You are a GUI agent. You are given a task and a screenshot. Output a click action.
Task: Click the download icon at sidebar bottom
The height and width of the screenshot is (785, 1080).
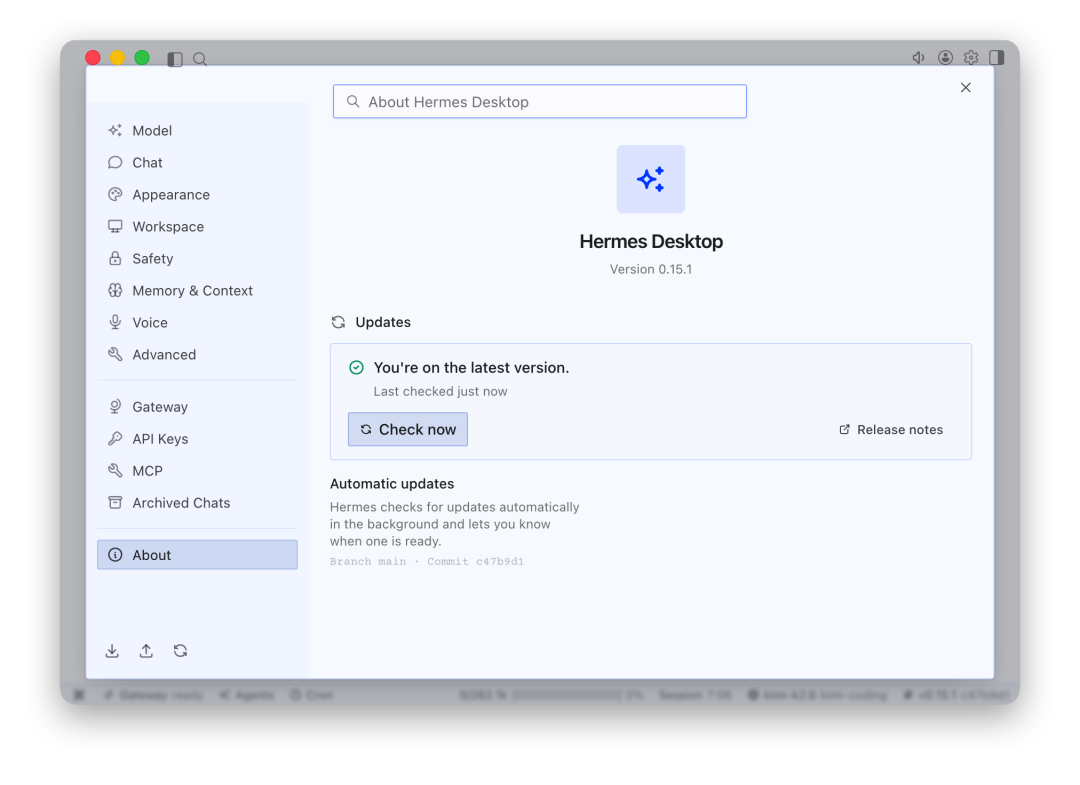coord(112,651)
